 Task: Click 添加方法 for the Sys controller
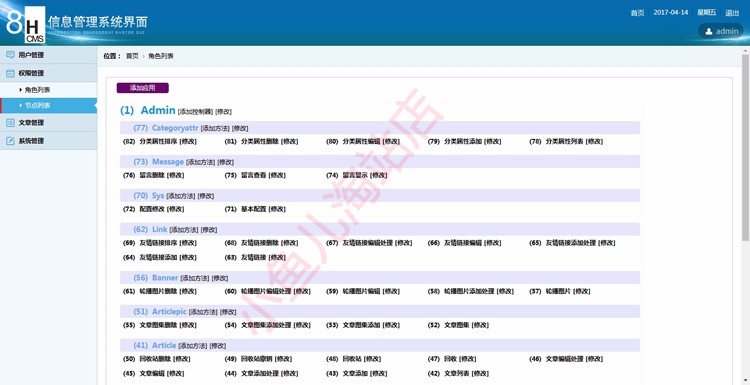tap(181, 196)
